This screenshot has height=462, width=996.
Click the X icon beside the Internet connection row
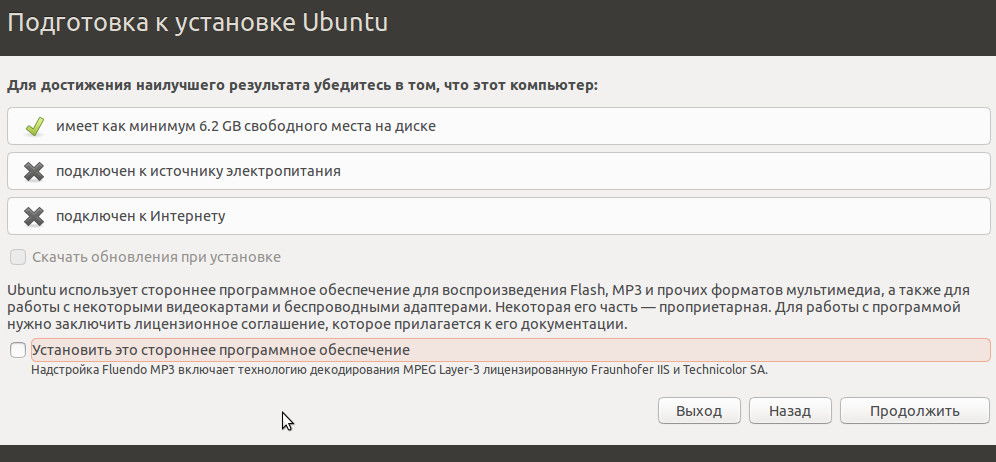(x=34, y=216)
